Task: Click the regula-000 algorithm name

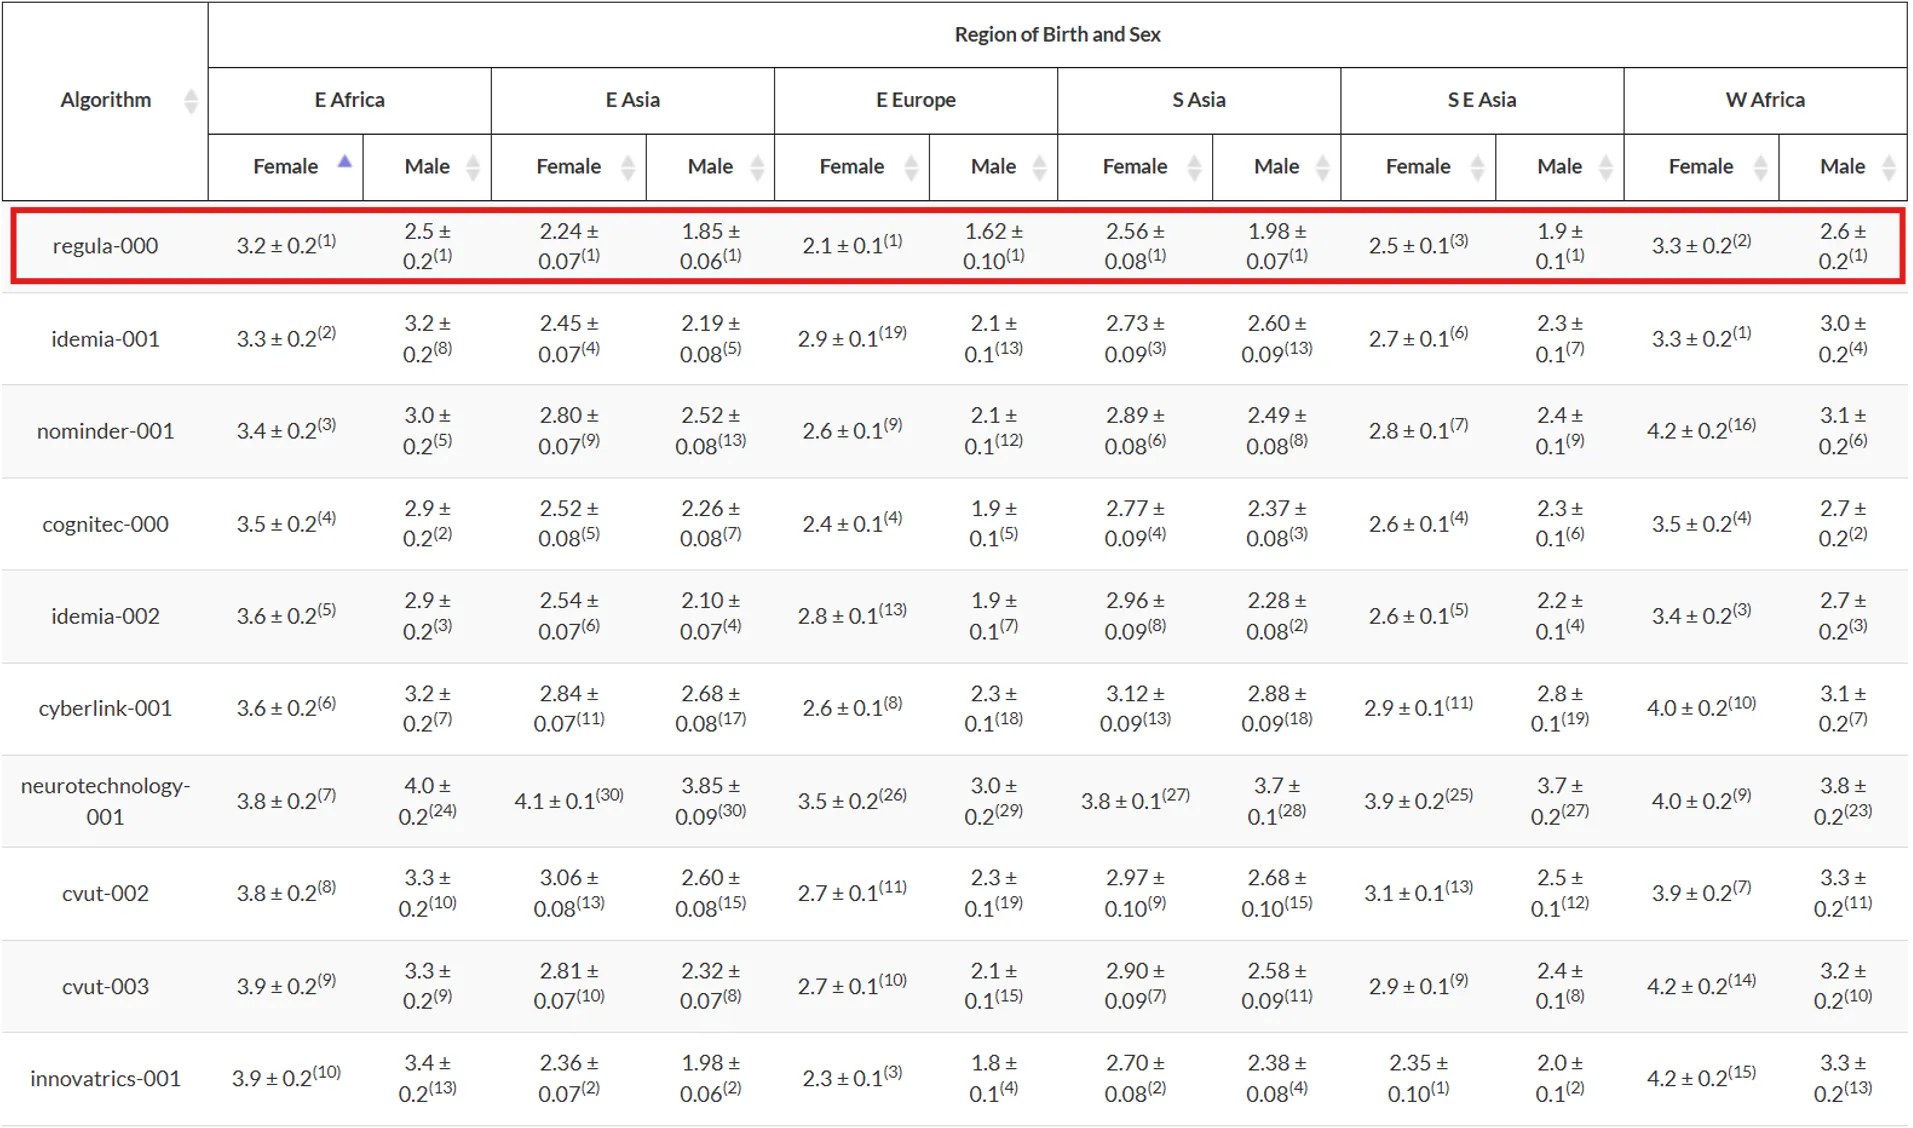Action: point(106,245)
